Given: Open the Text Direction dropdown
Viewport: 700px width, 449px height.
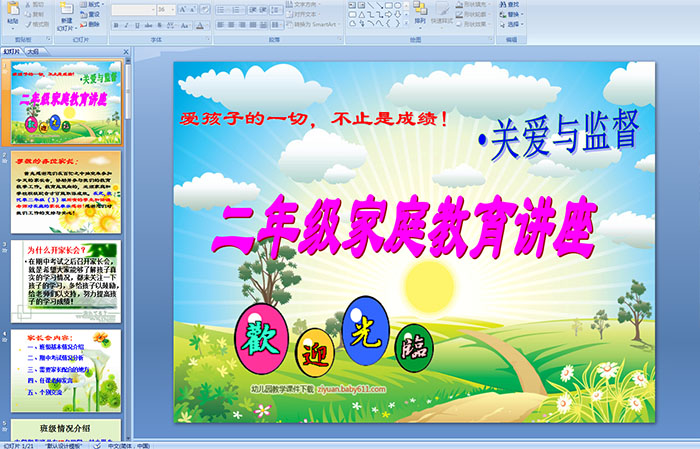Looking at the screenshot, I should pyautogui.click(x=303, y=4).
